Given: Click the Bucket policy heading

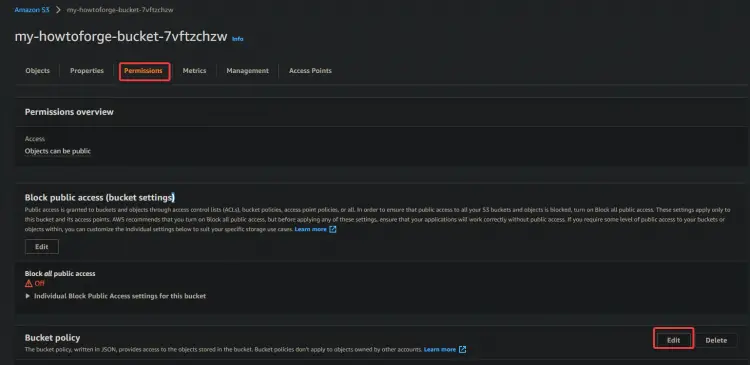Looking at the screenshot, I should click(53, 338).
